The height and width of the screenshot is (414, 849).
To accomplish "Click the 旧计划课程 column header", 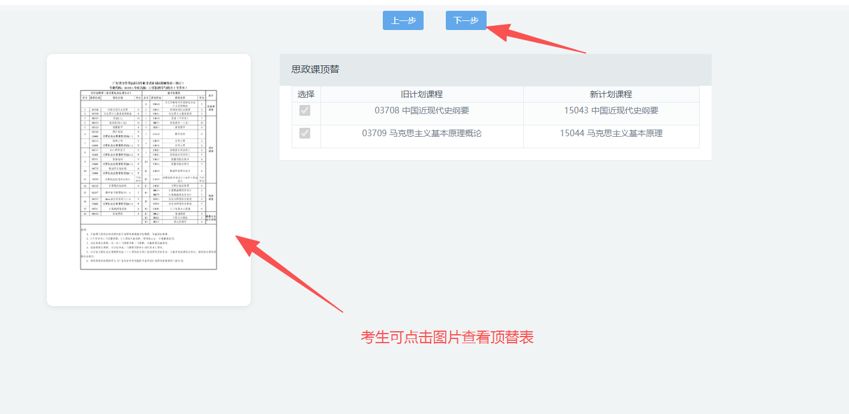I will coord(421,94).
